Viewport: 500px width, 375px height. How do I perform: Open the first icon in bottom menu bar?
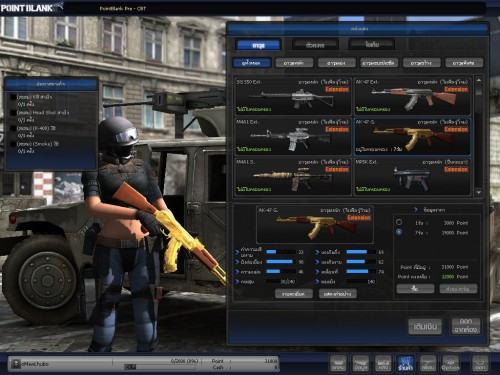point(338,363)
